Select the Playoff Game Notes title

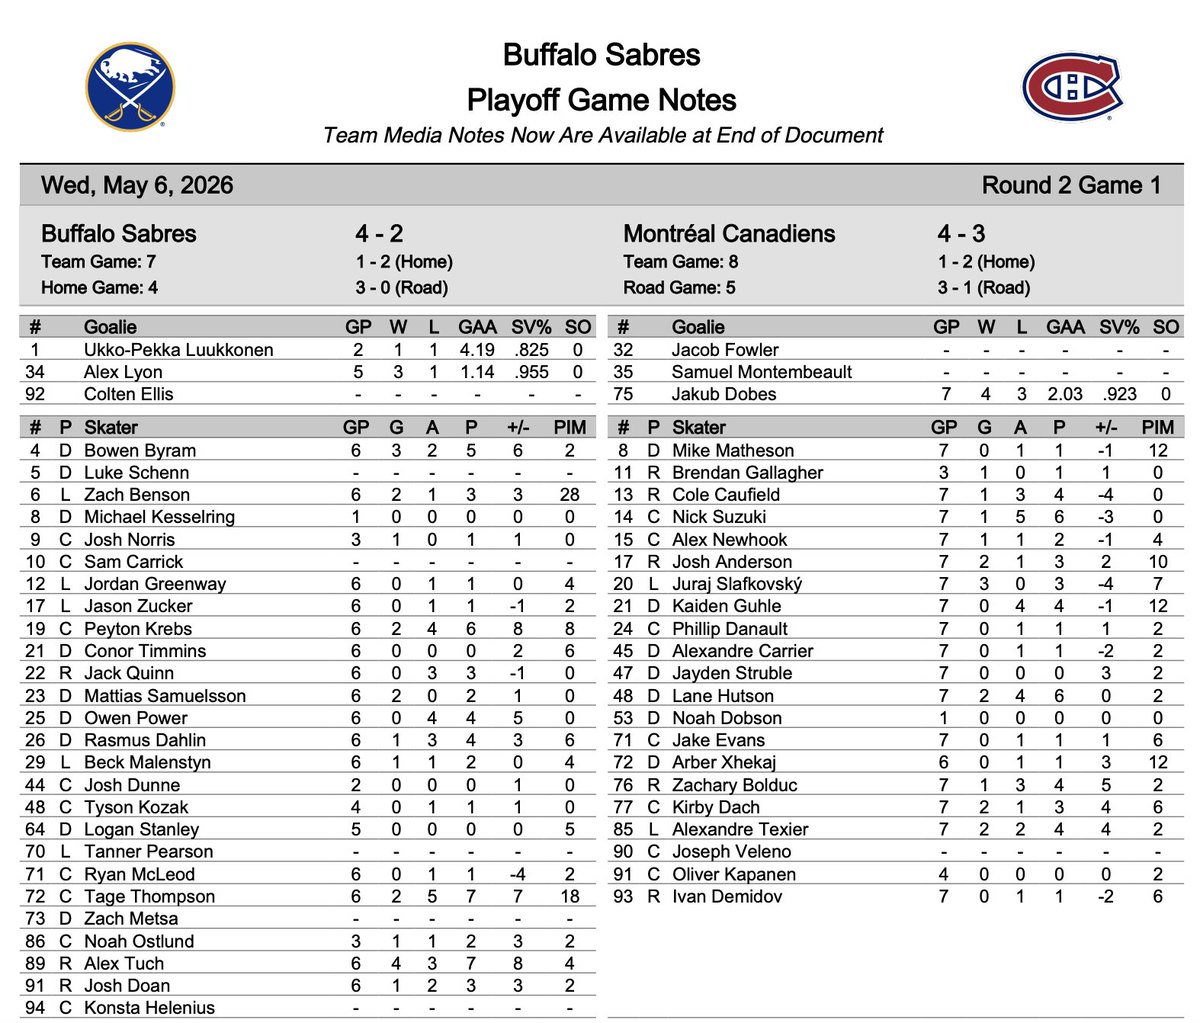pyautogui.click(x=602, y=100)
